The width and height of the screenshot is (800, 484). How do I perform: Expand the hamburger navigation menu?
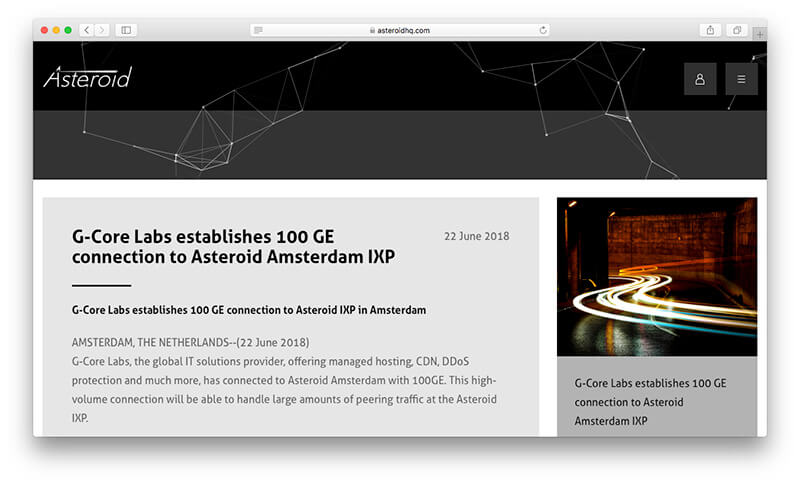click(x=741, y=79)
